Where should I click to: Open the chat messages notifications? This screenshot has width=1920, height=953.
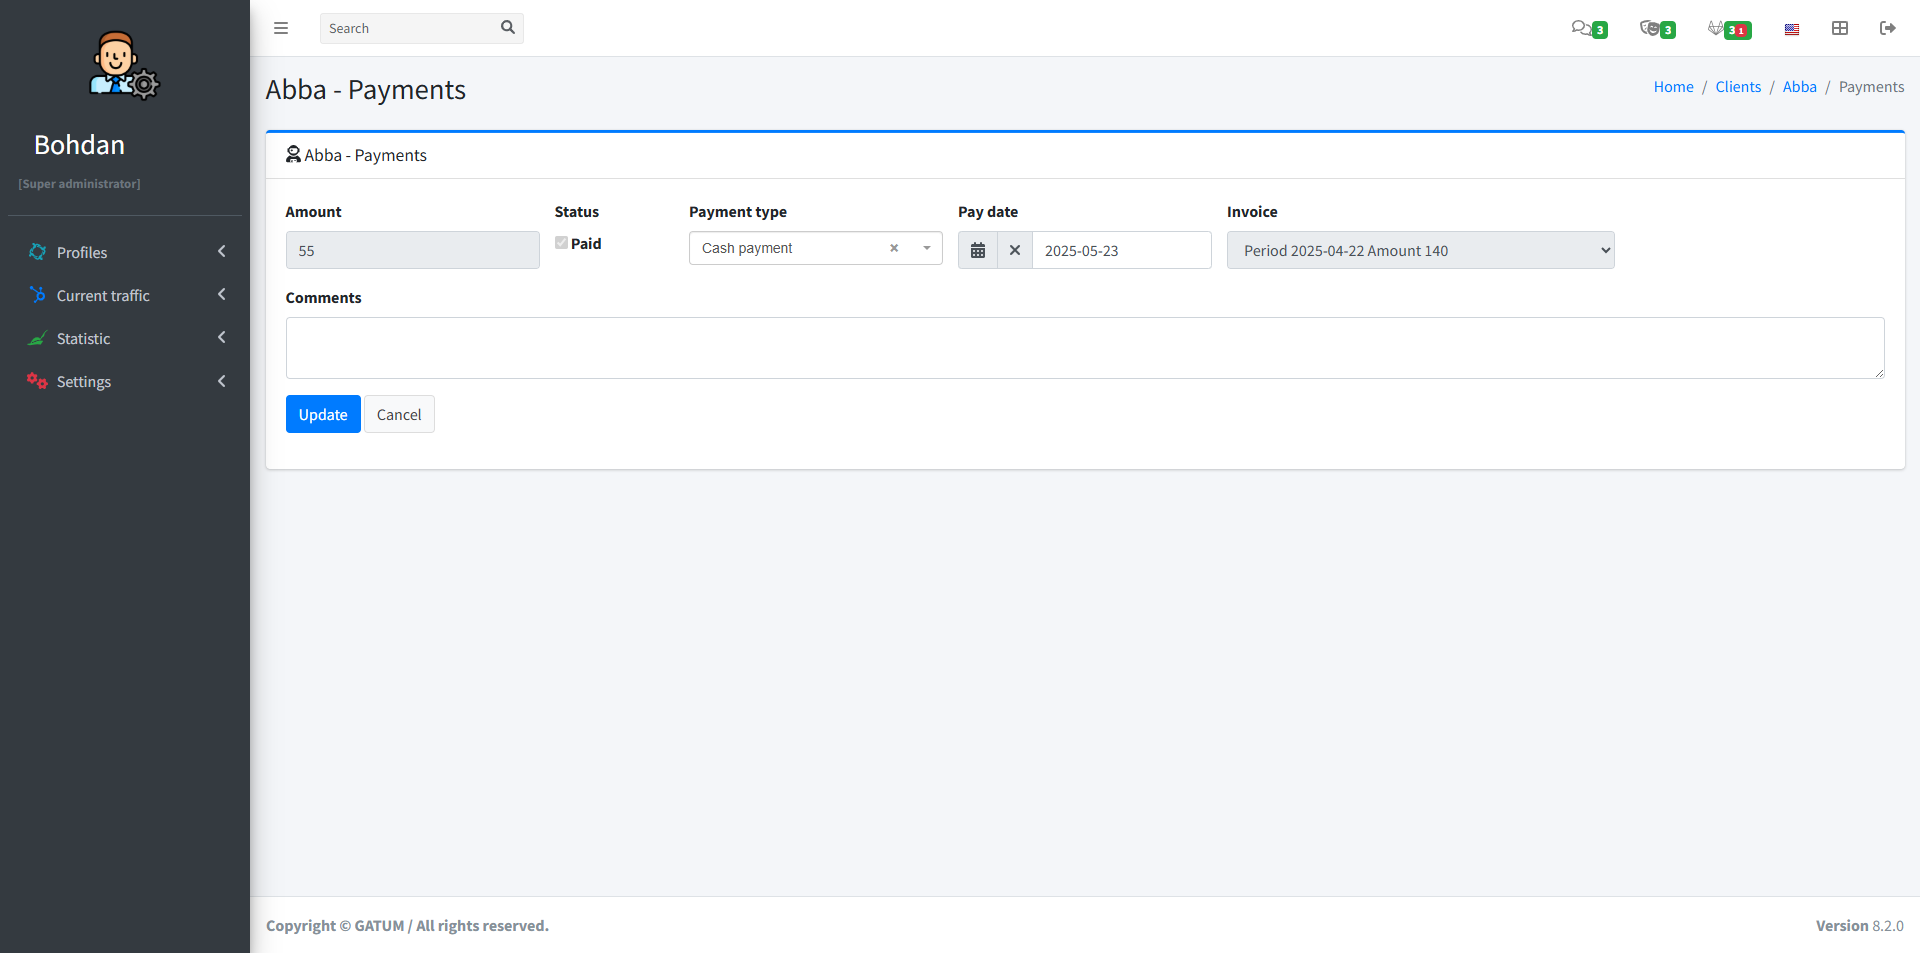1586,28
